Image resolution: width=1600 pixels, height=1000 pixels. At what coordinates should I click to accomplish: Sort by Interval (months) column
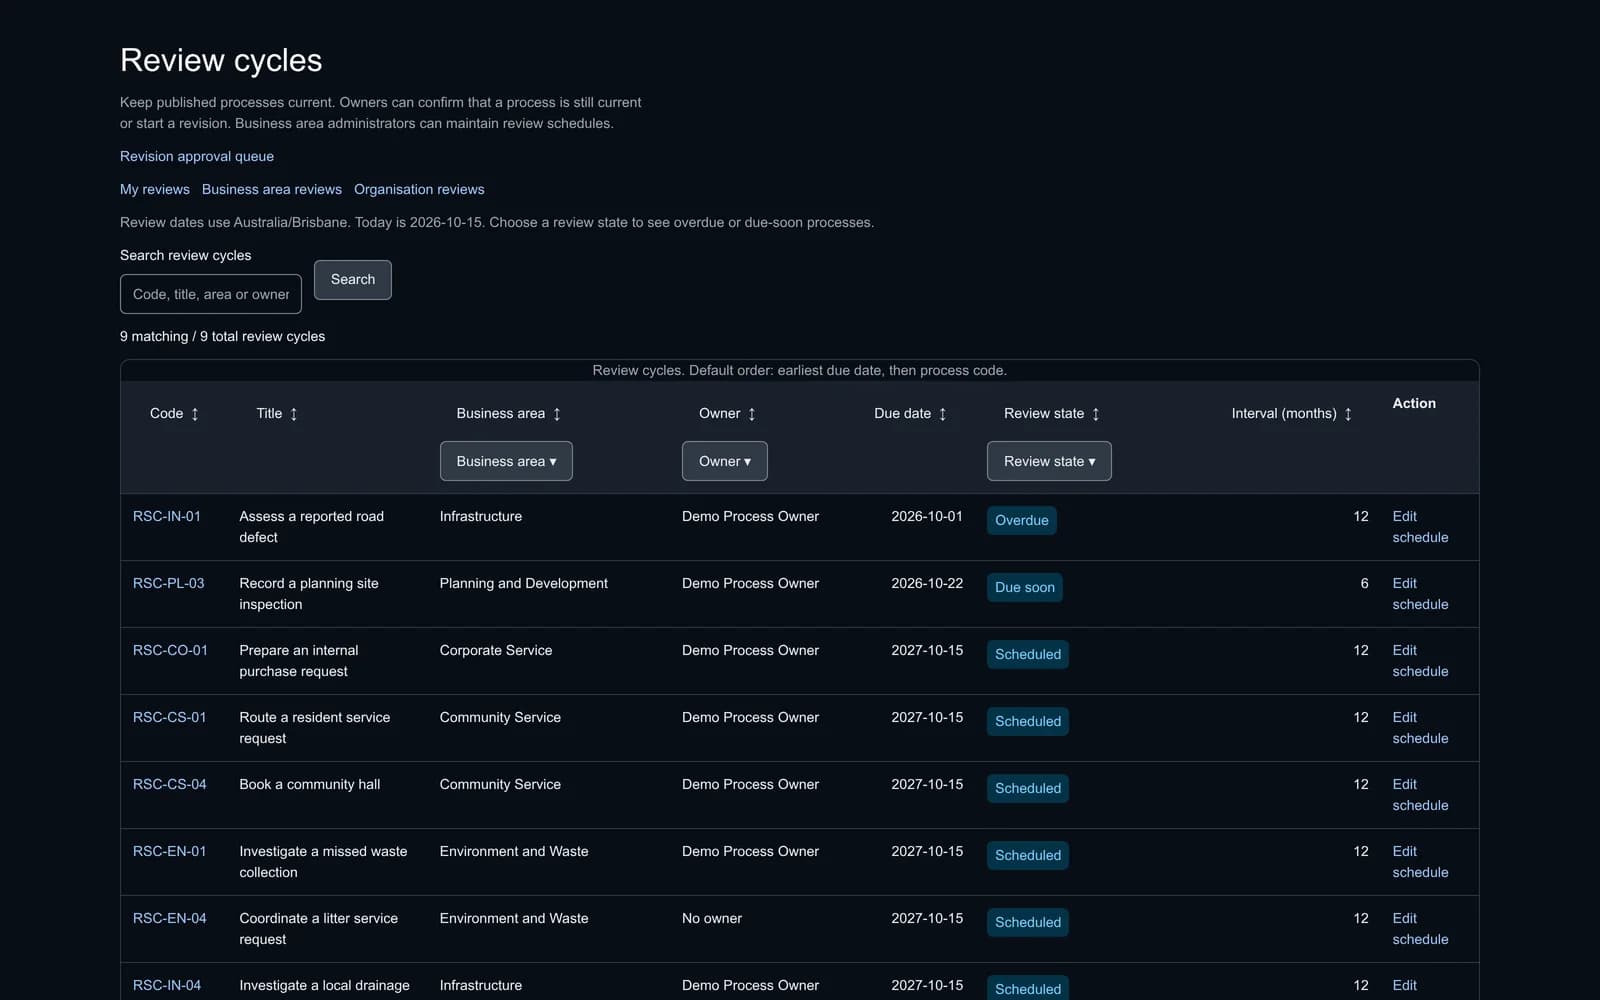pyautogui.click(x=1292, y=414)
